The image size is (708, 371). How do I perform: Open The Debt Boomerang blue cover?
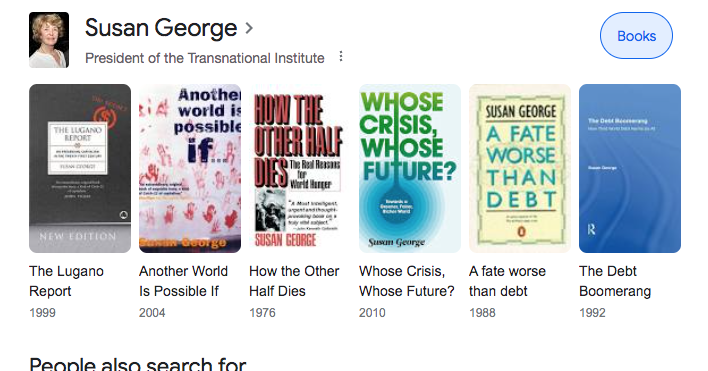(x=630, y=168)
